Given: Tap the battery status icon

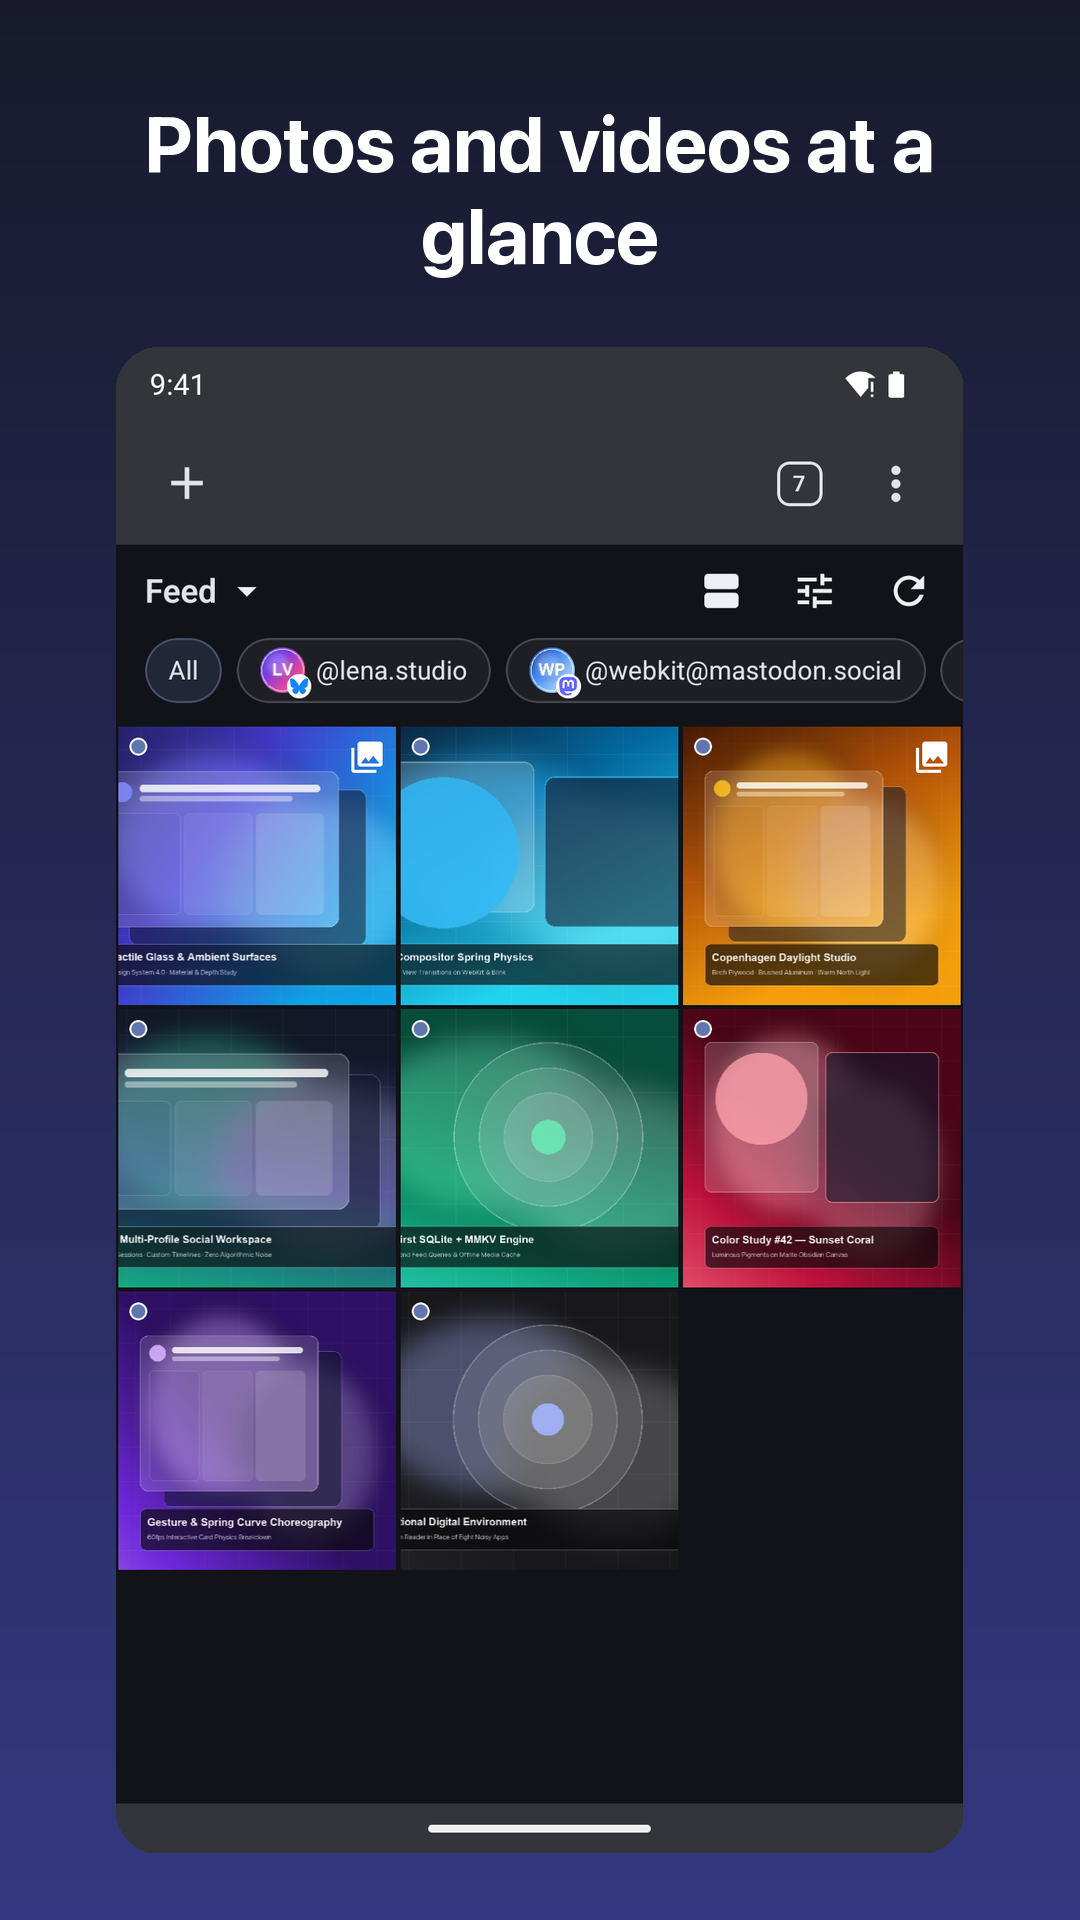Looking at the screenshot, I should click(x=897, y=385).
